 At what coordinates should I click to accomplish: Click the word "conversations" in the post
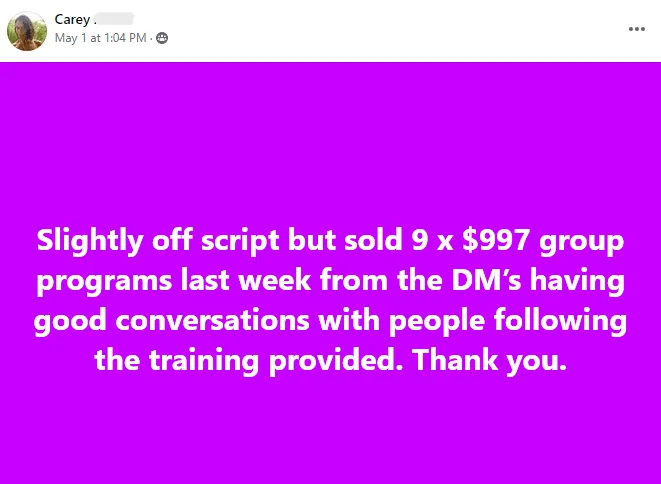pos(212,320)
